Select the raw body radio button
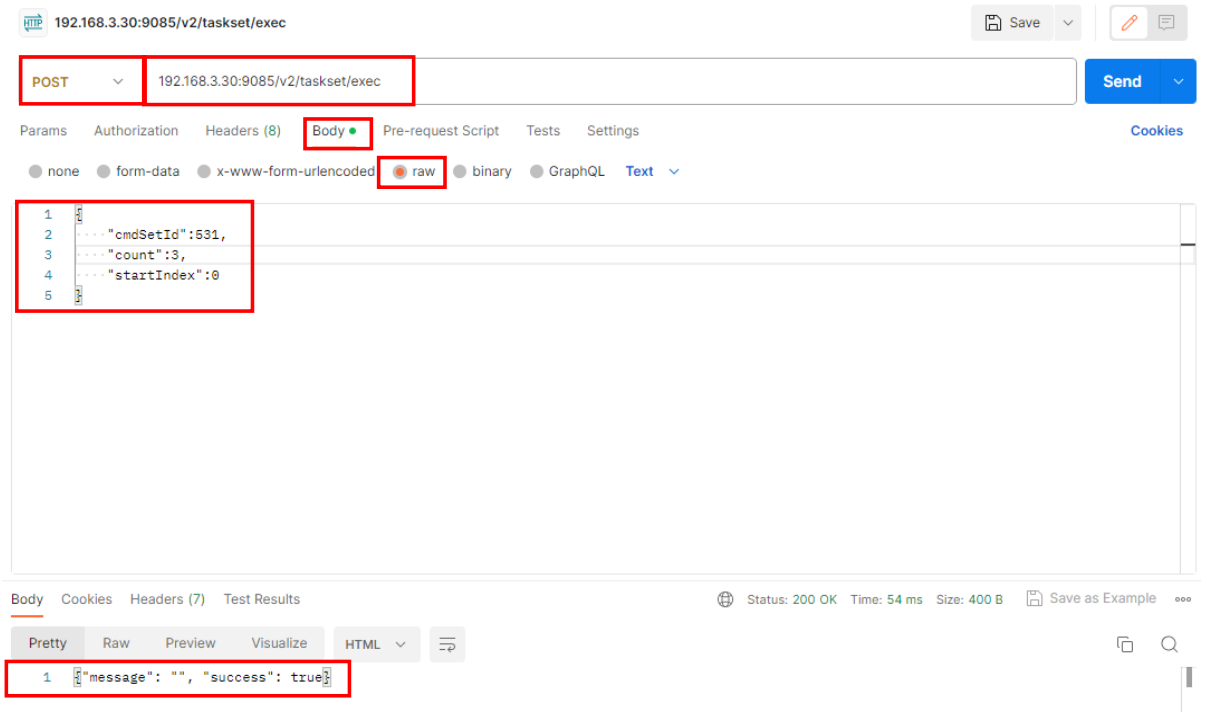Viewport: 1207px width, 722px height. (400, 172)
